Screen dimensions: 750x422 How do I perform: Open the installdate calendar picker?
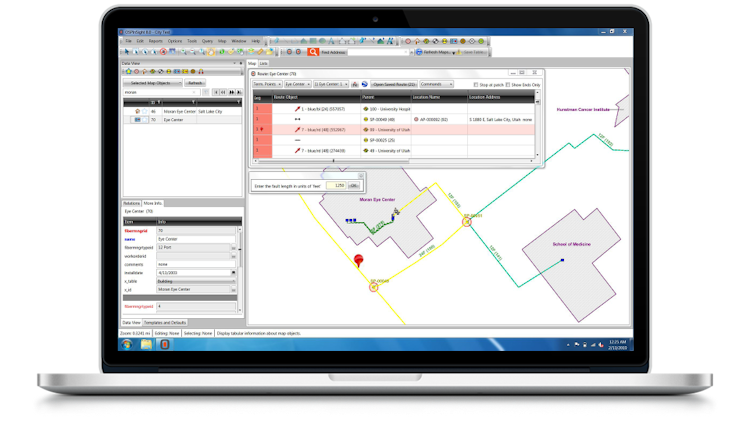(x=233, y=273)
